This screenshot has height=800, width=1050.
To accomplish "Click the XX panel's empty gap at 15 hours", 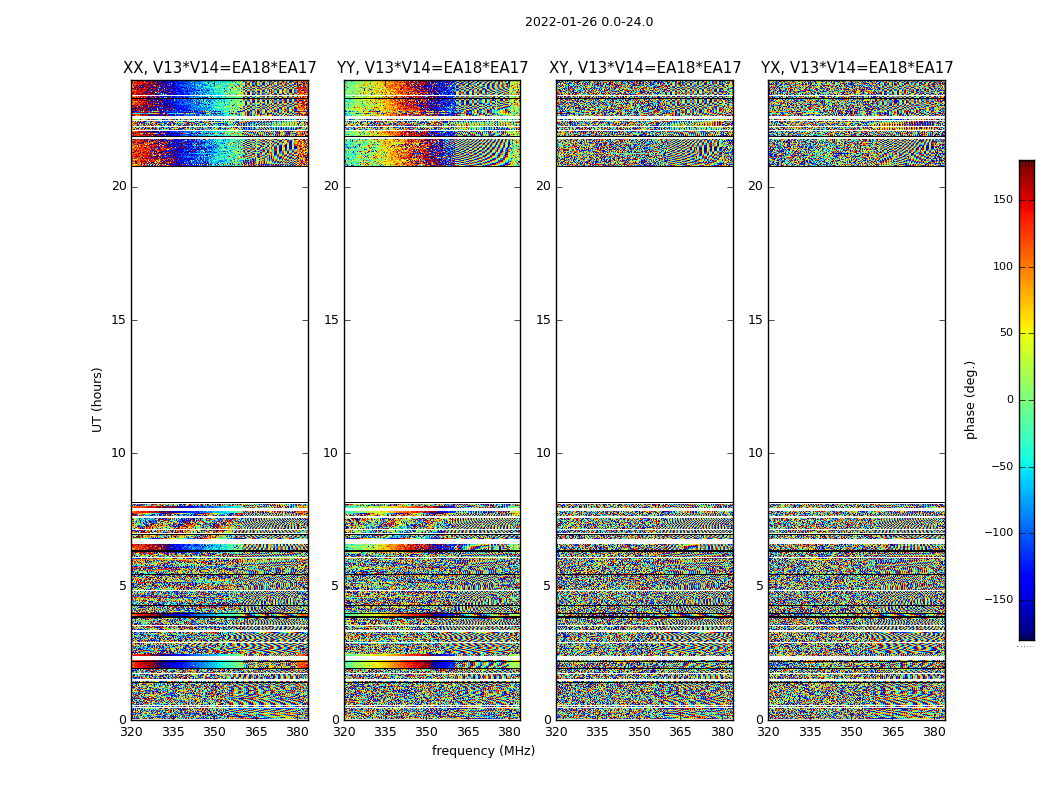I will (220, 320).
